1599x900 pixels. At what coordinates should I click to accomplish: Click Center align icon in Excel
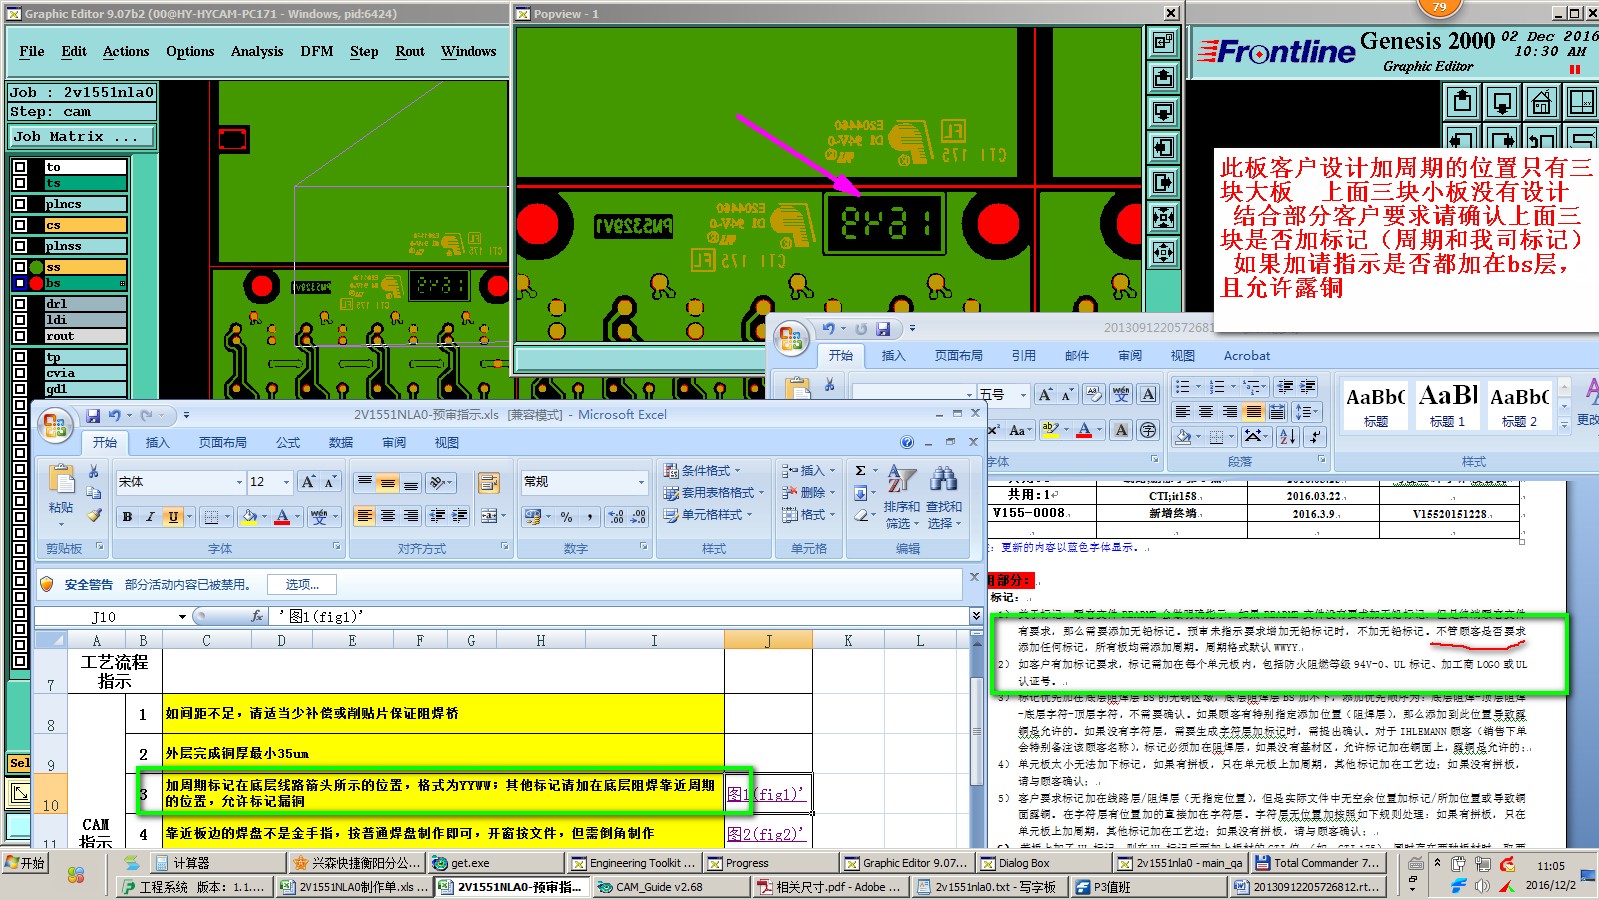coord(388,516)
